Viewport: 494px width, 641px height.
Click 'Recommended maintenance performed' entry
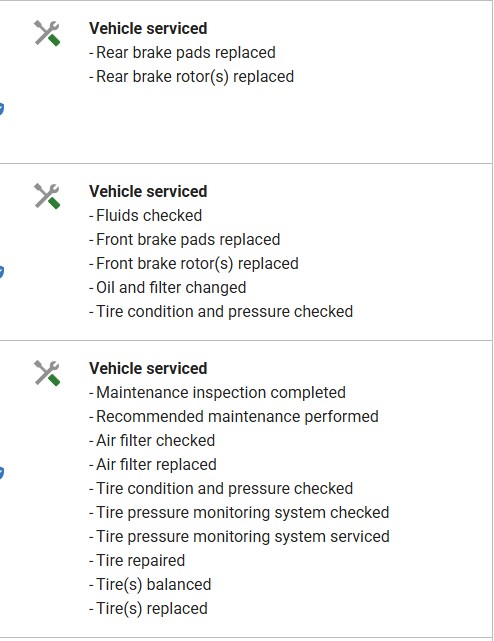(x=234, y=417)
